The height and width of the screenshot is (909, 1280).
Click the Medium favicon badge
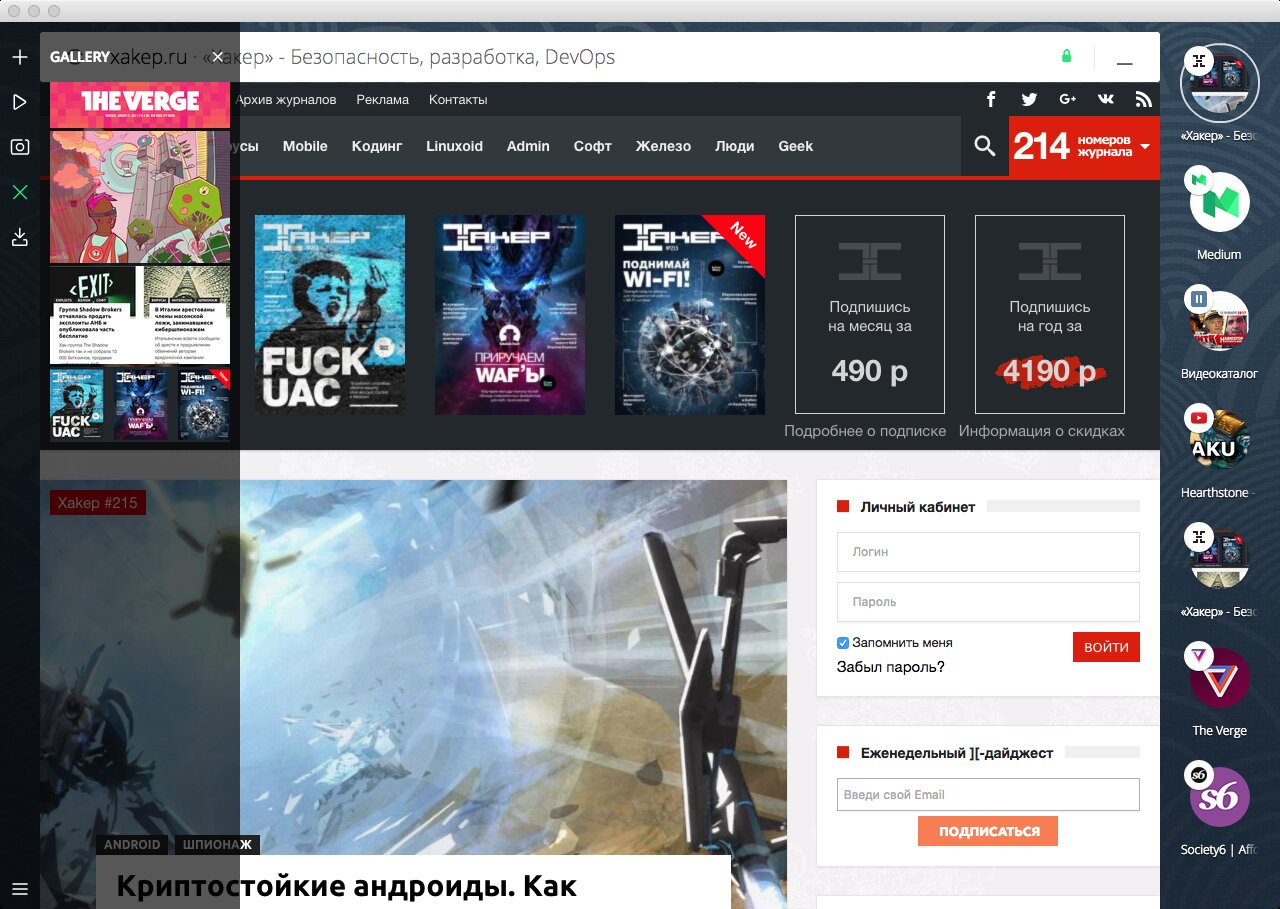(1198, 180)
